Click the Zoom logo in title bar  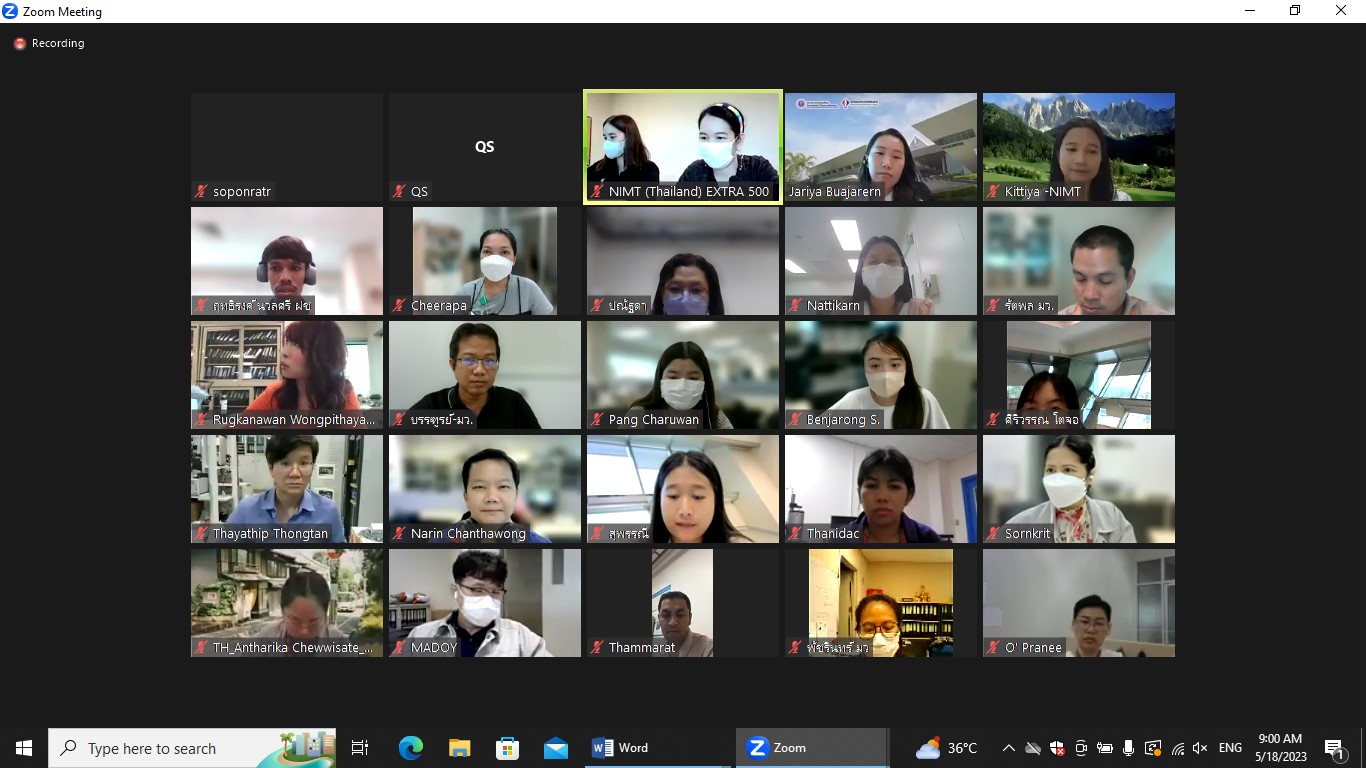point(11,12)
